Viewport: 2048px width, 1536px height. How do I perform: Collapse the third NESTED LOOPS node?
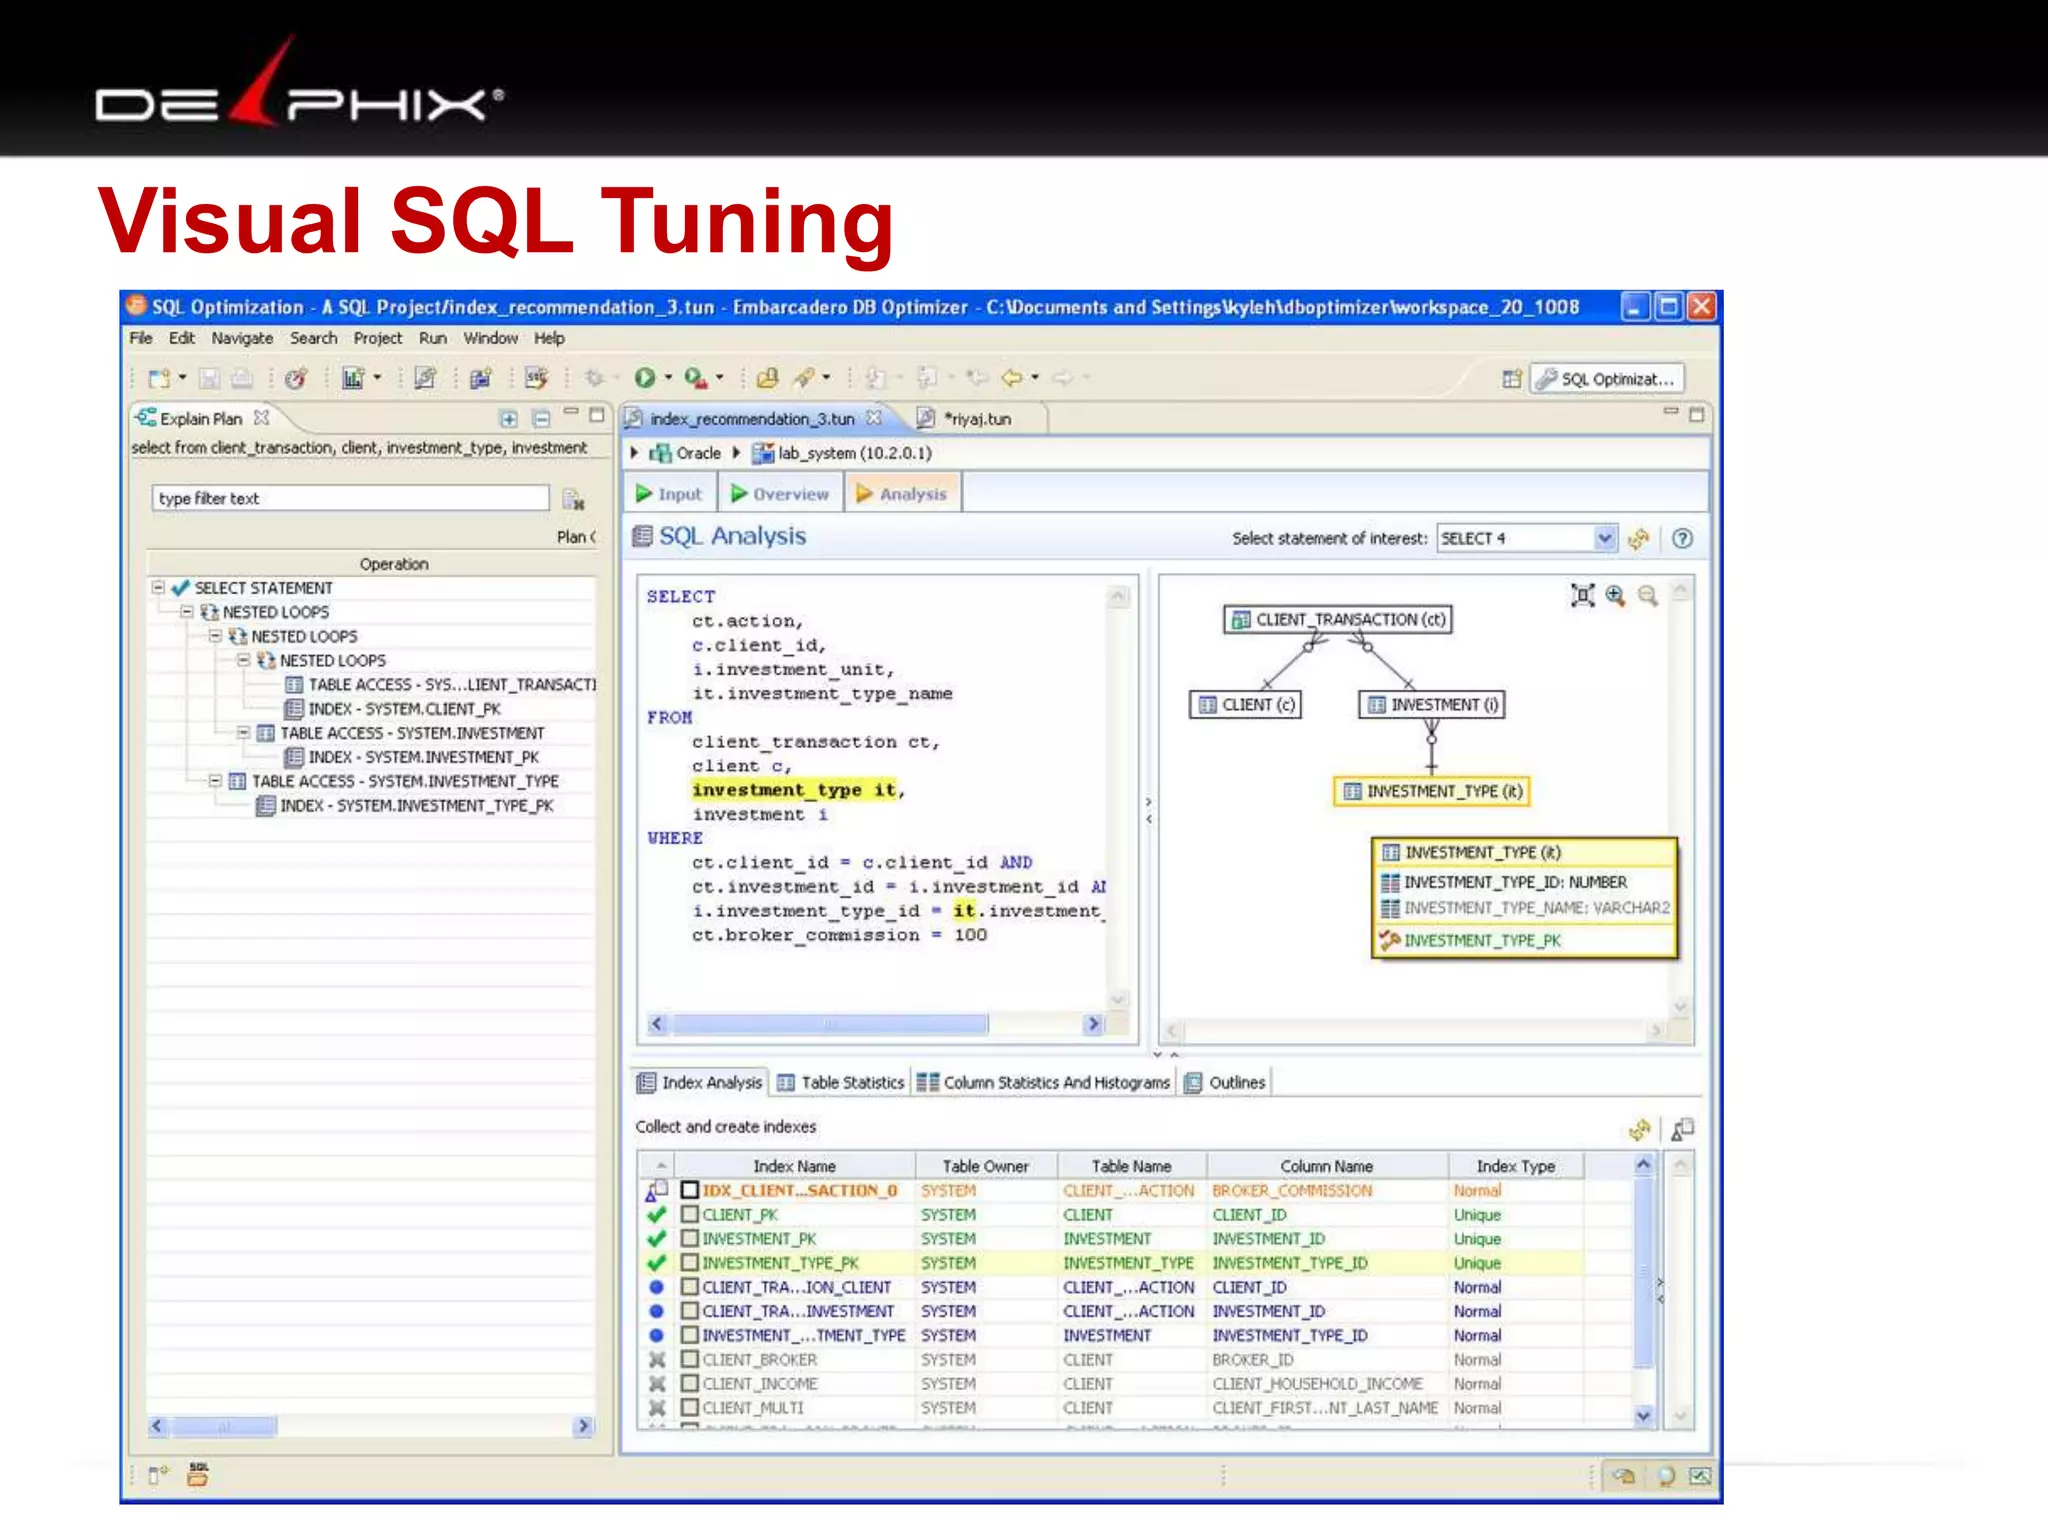pos(244,660)
